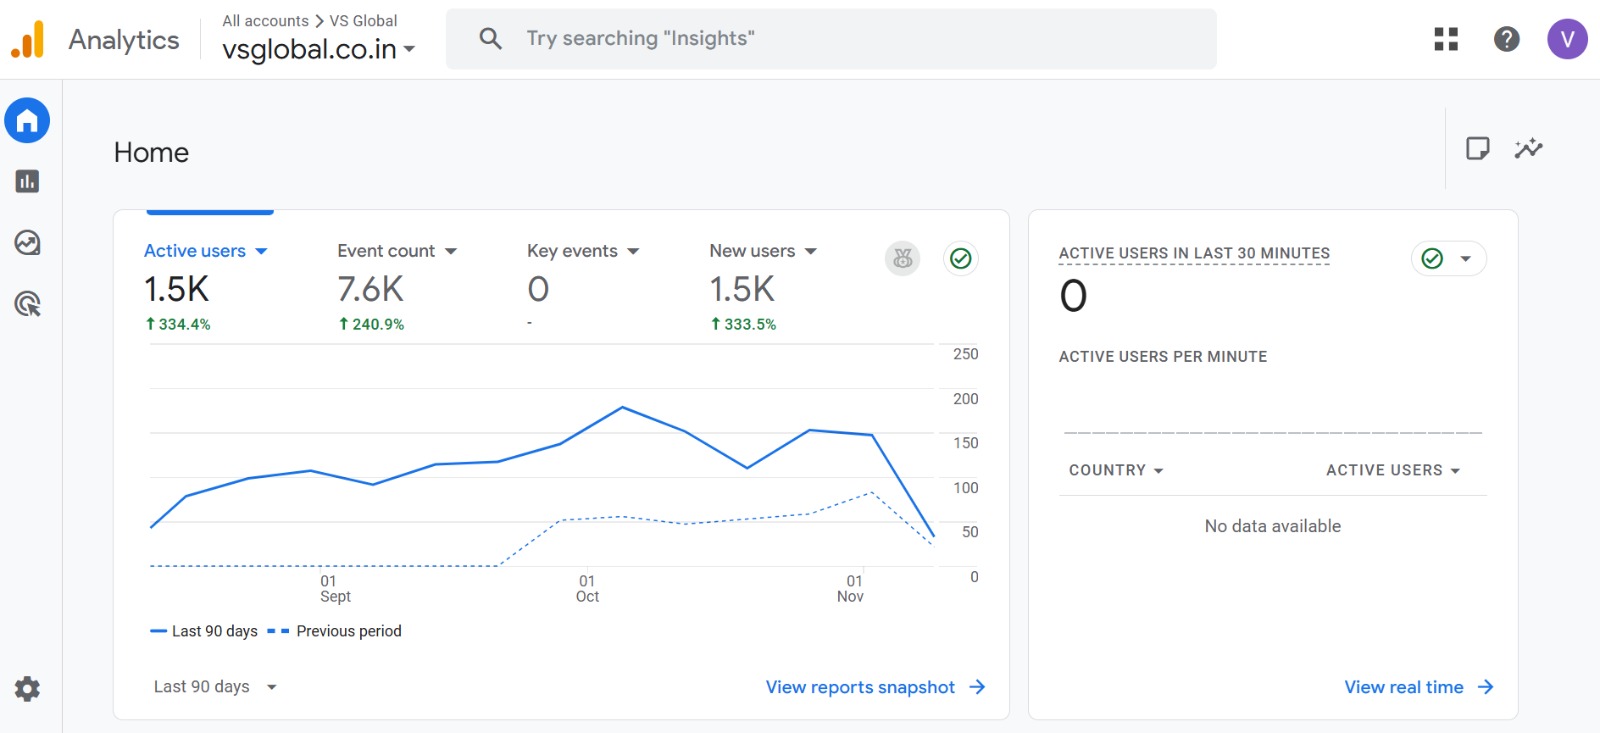
Task: Expand the Event count metric dropdown
Action: pos(451,251)
